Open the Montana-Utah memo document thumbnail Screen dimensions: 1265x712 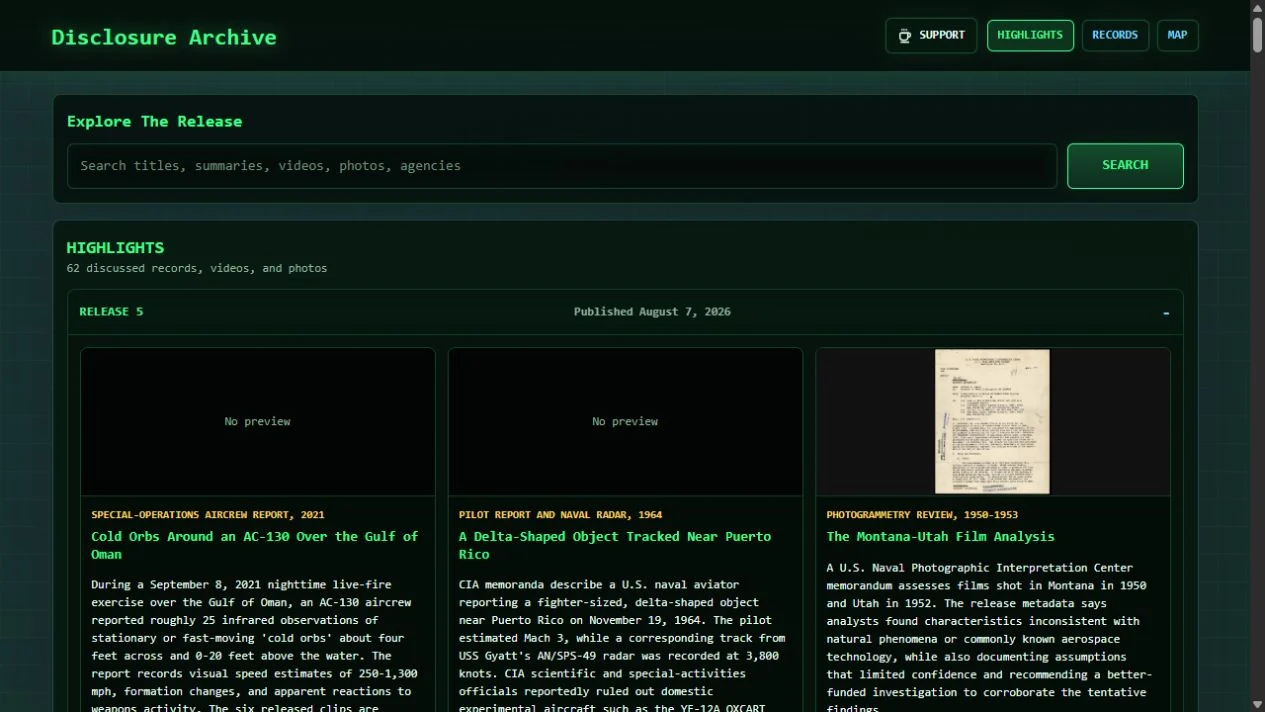coord(992,421)
